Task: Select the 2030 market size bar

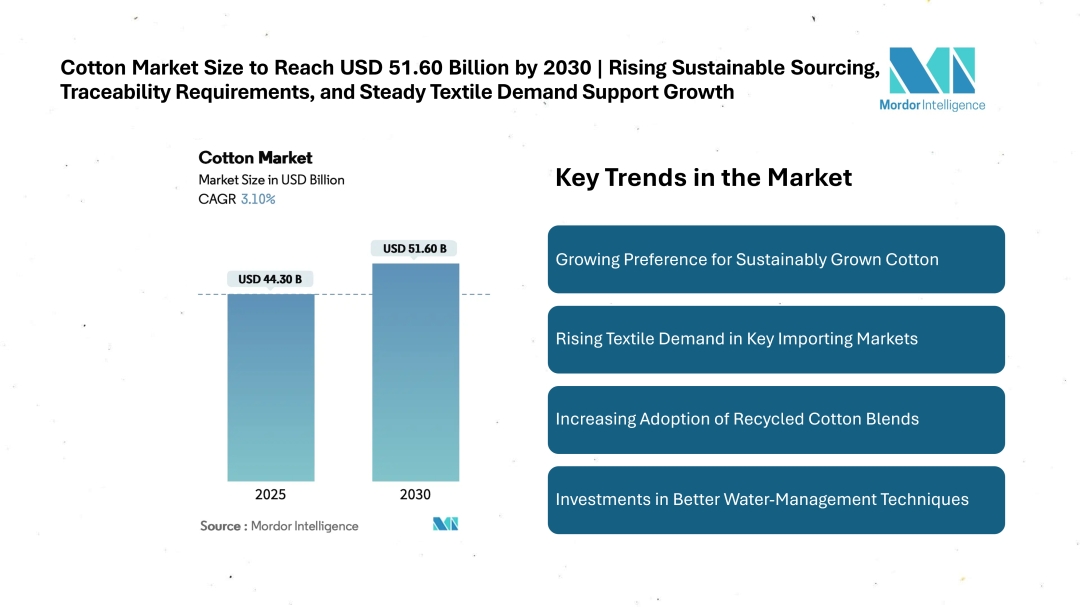Action: point(415,370)
